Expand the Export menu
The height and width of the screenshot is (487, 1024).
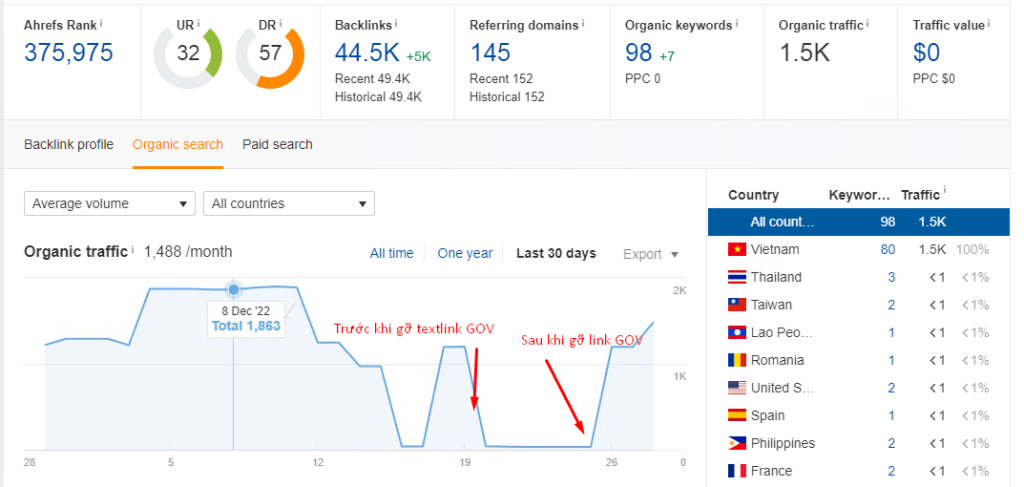[x=650, y=254]
